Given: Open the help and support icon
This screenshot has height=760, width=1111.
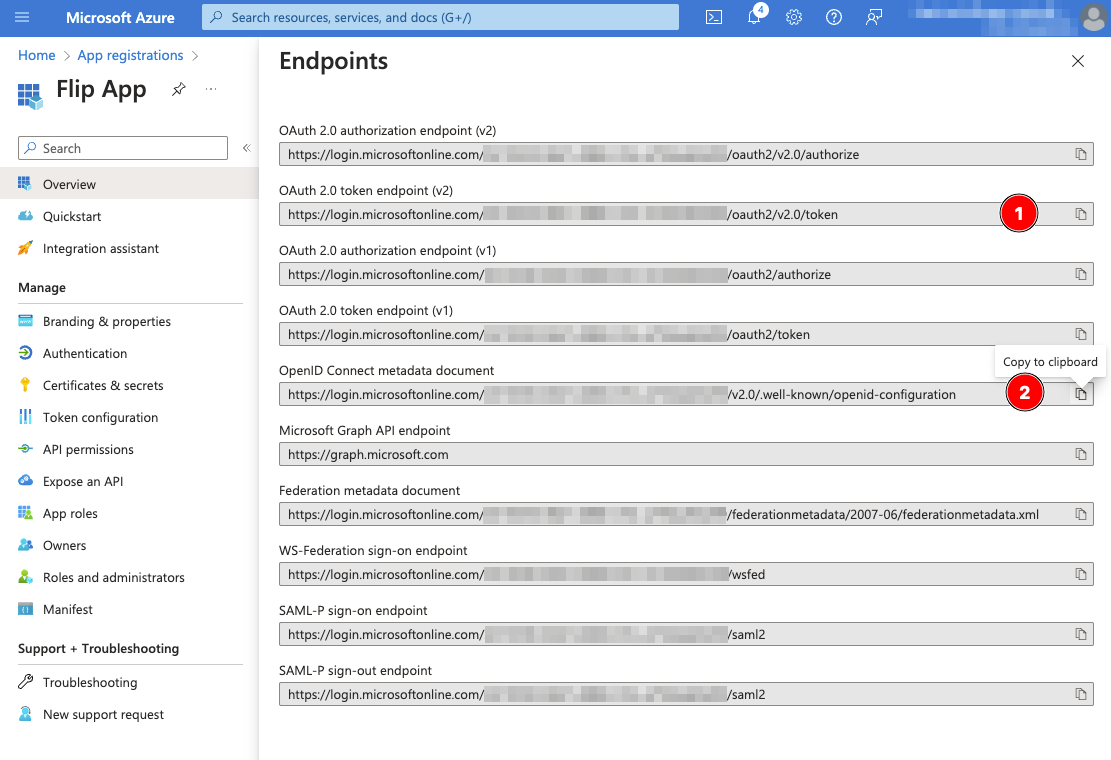Looking at the screenshot, I should [x=834, y=17].
